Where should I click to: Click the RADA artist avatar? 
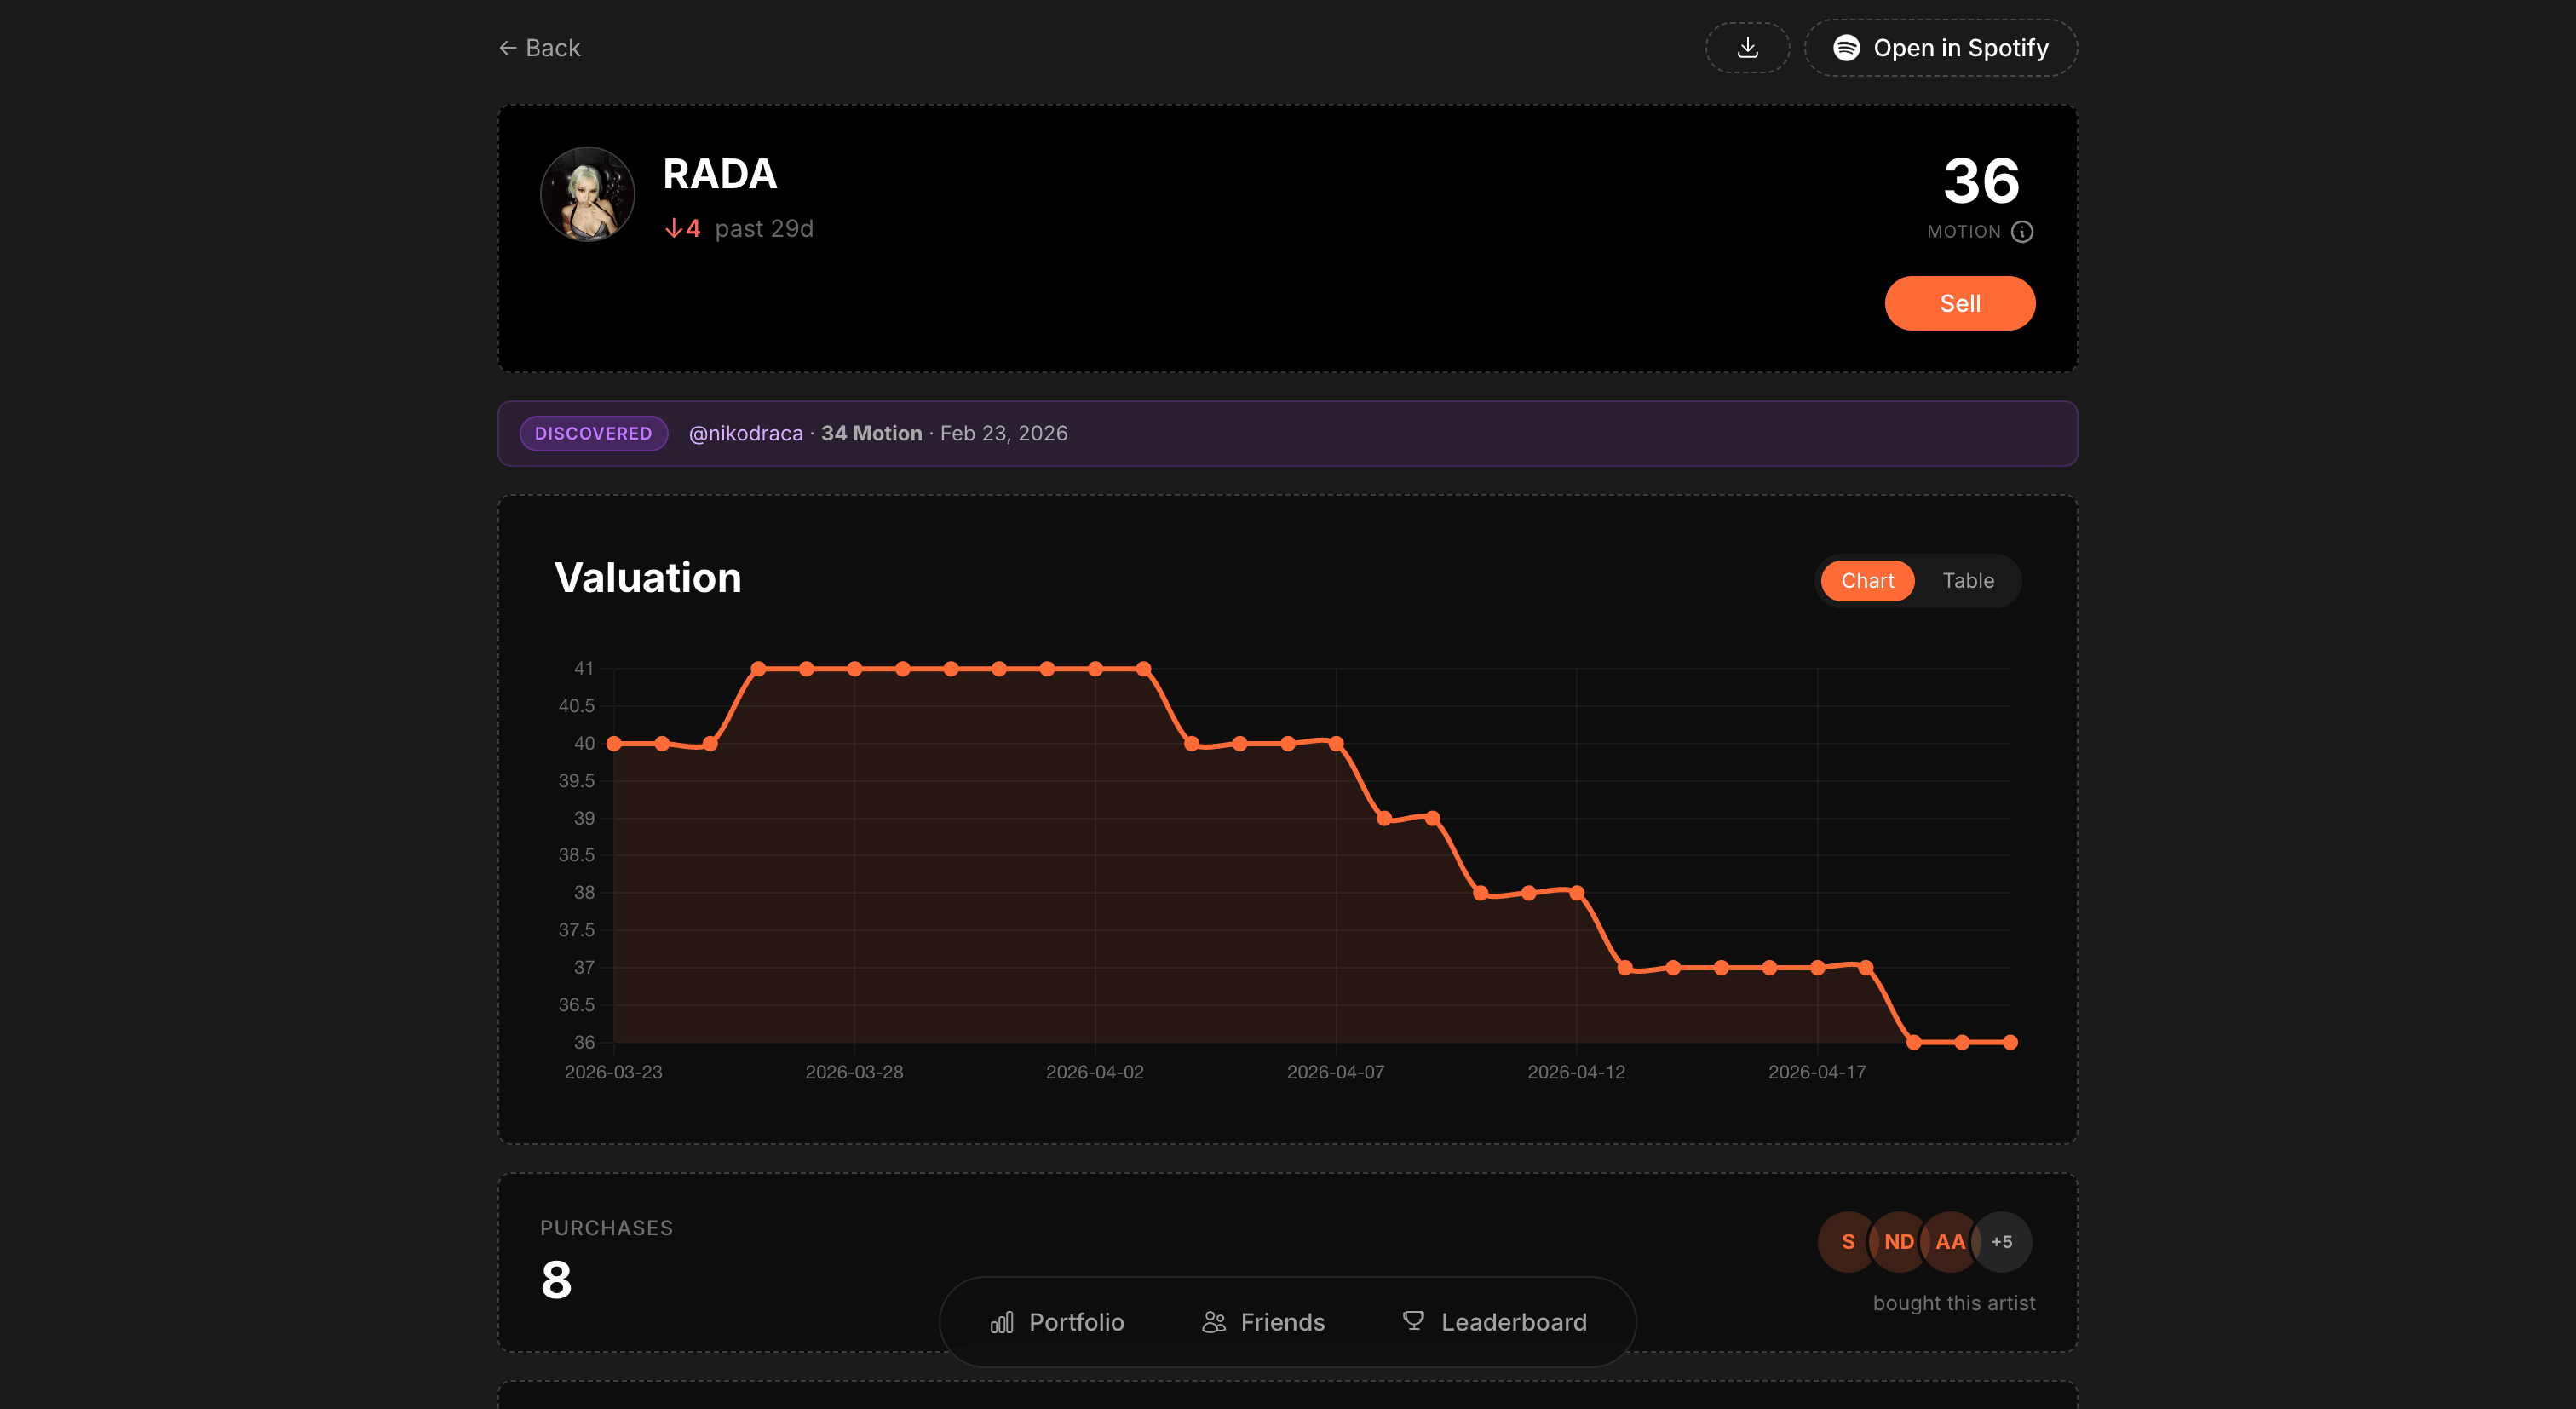[588, 195]
